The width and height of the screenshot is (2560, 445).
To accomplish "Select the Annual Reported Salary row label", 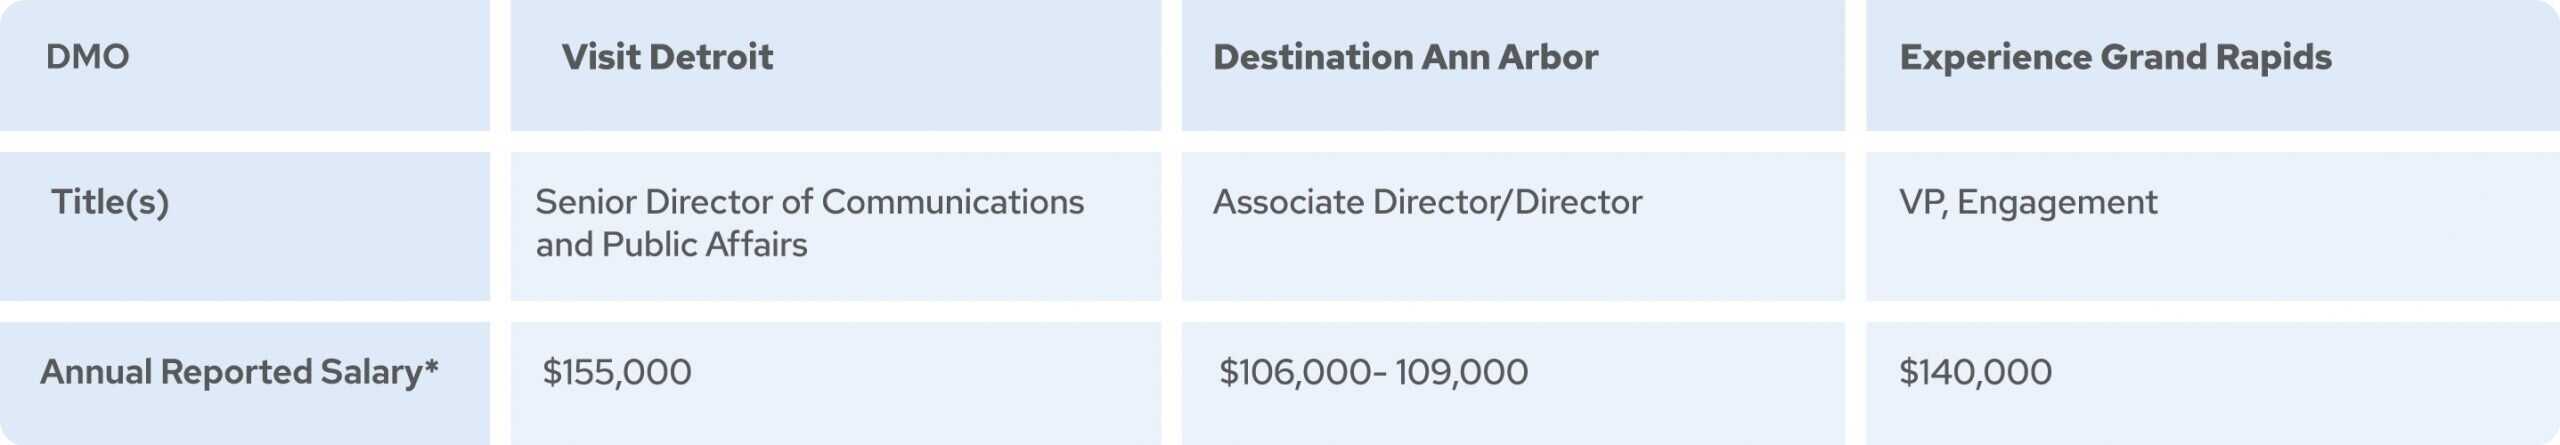I will pos(232,372).
